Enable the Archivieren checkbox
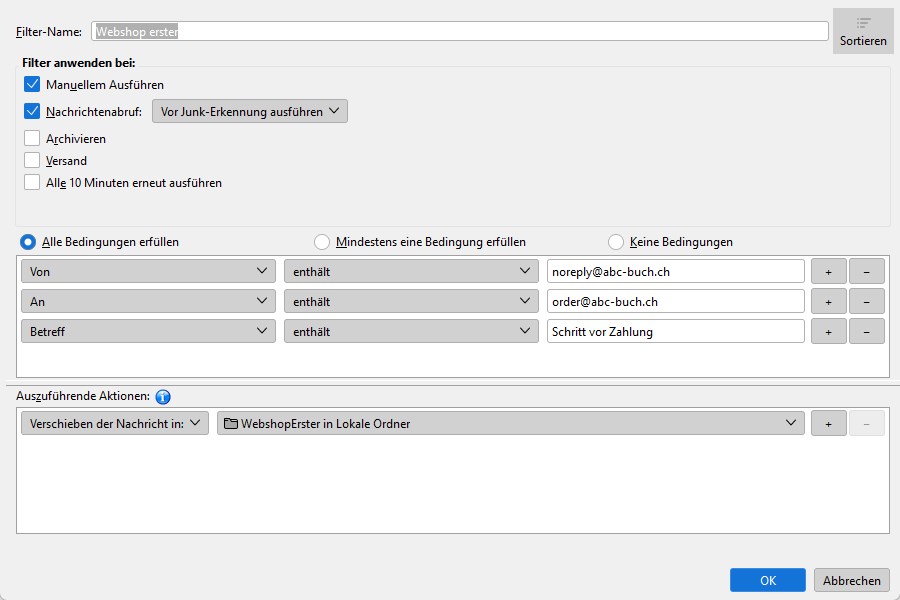900x600 pixels. [x=32, y=139]
